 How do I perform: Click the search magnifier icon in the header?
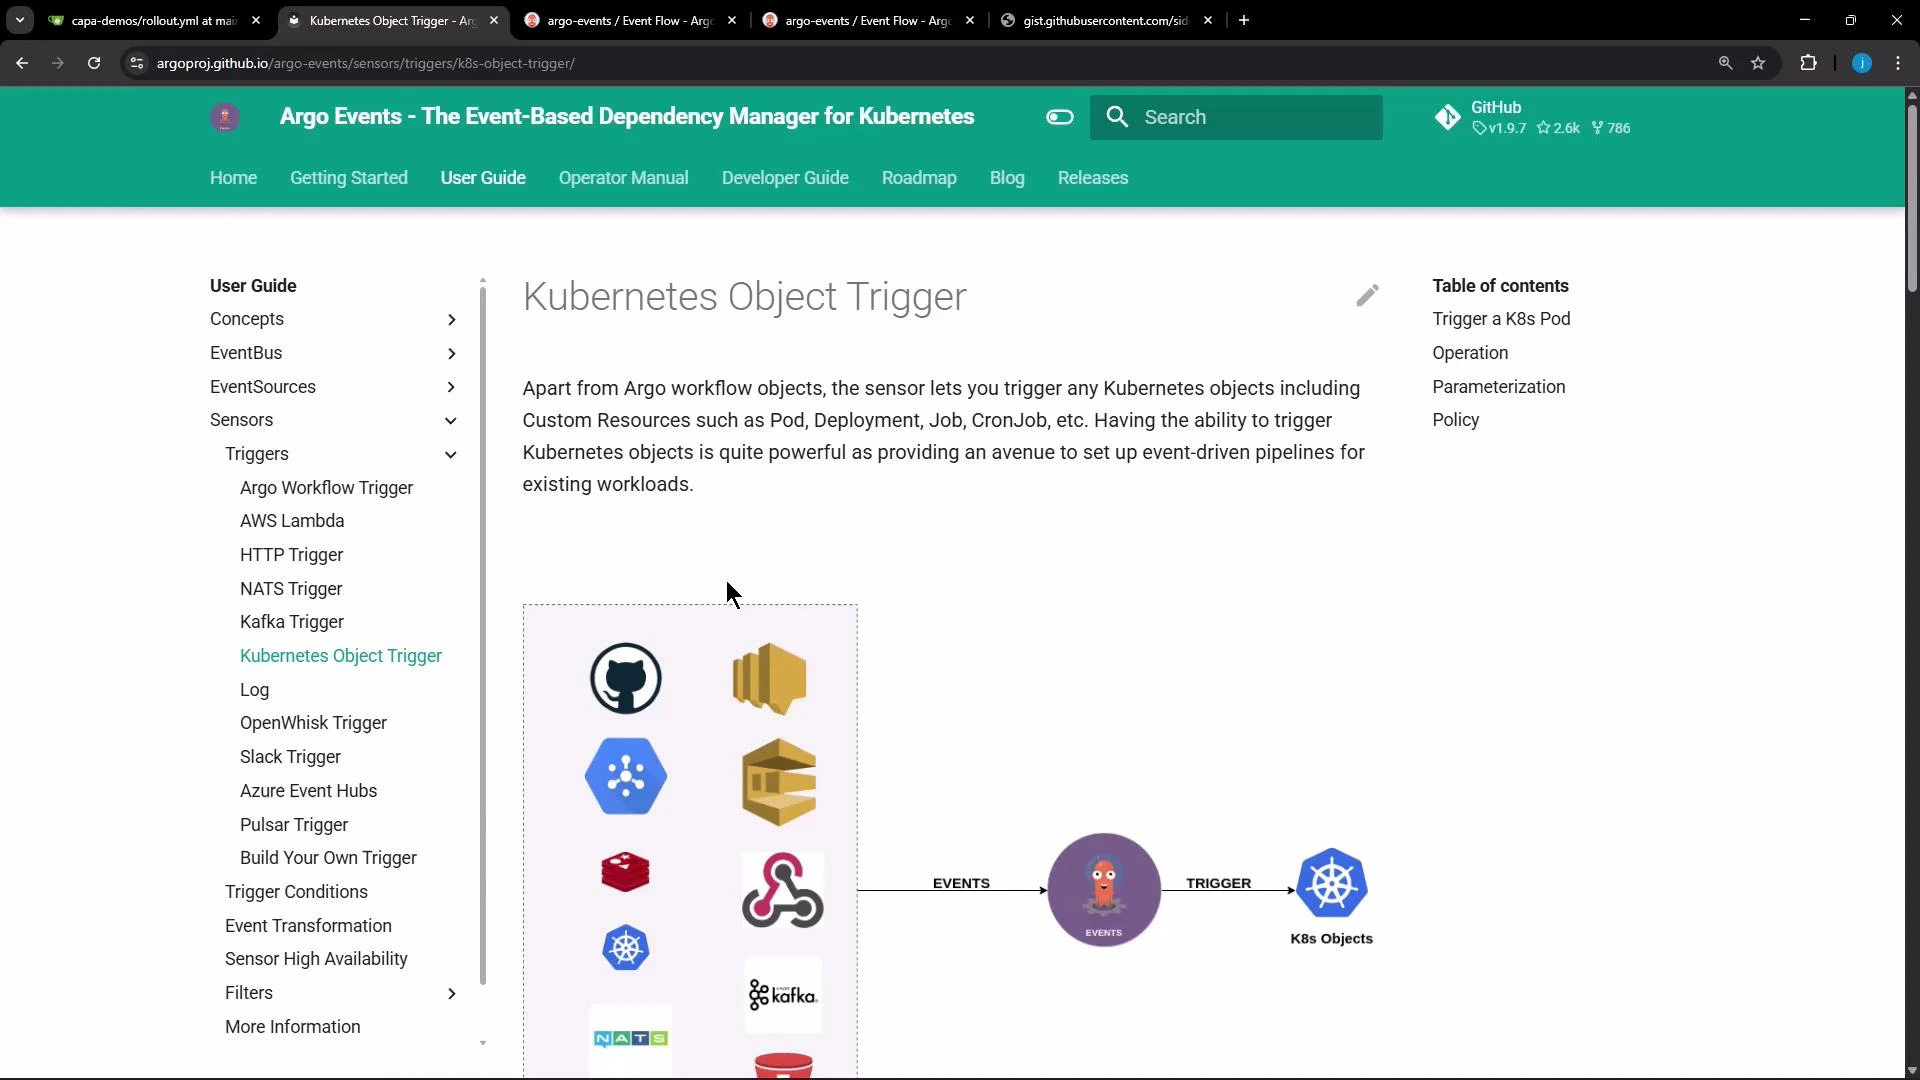(1117, 117)
